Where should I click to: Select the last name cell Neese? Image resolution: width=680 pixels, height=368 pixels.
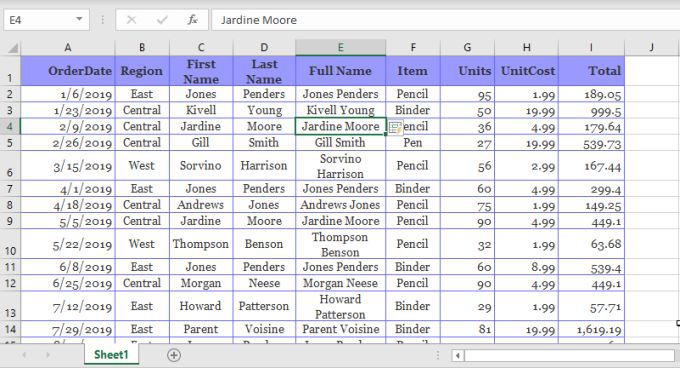pyautogui.click(x=264, y=283)
